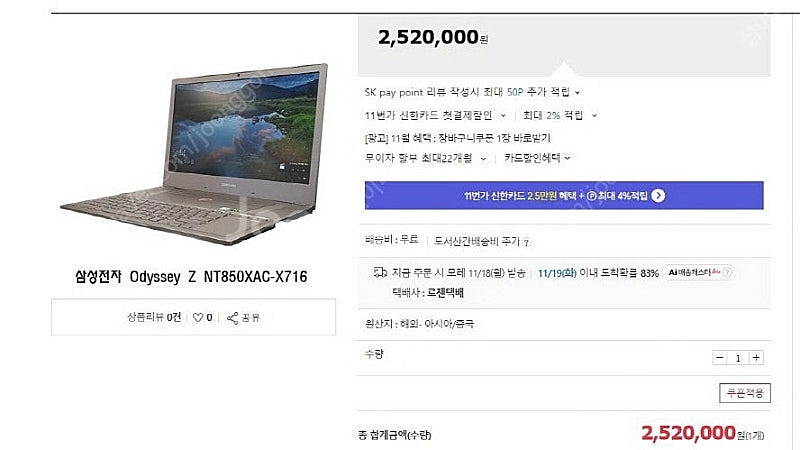
Task: Click the delivery truck icon
Action: coord(380,272)
